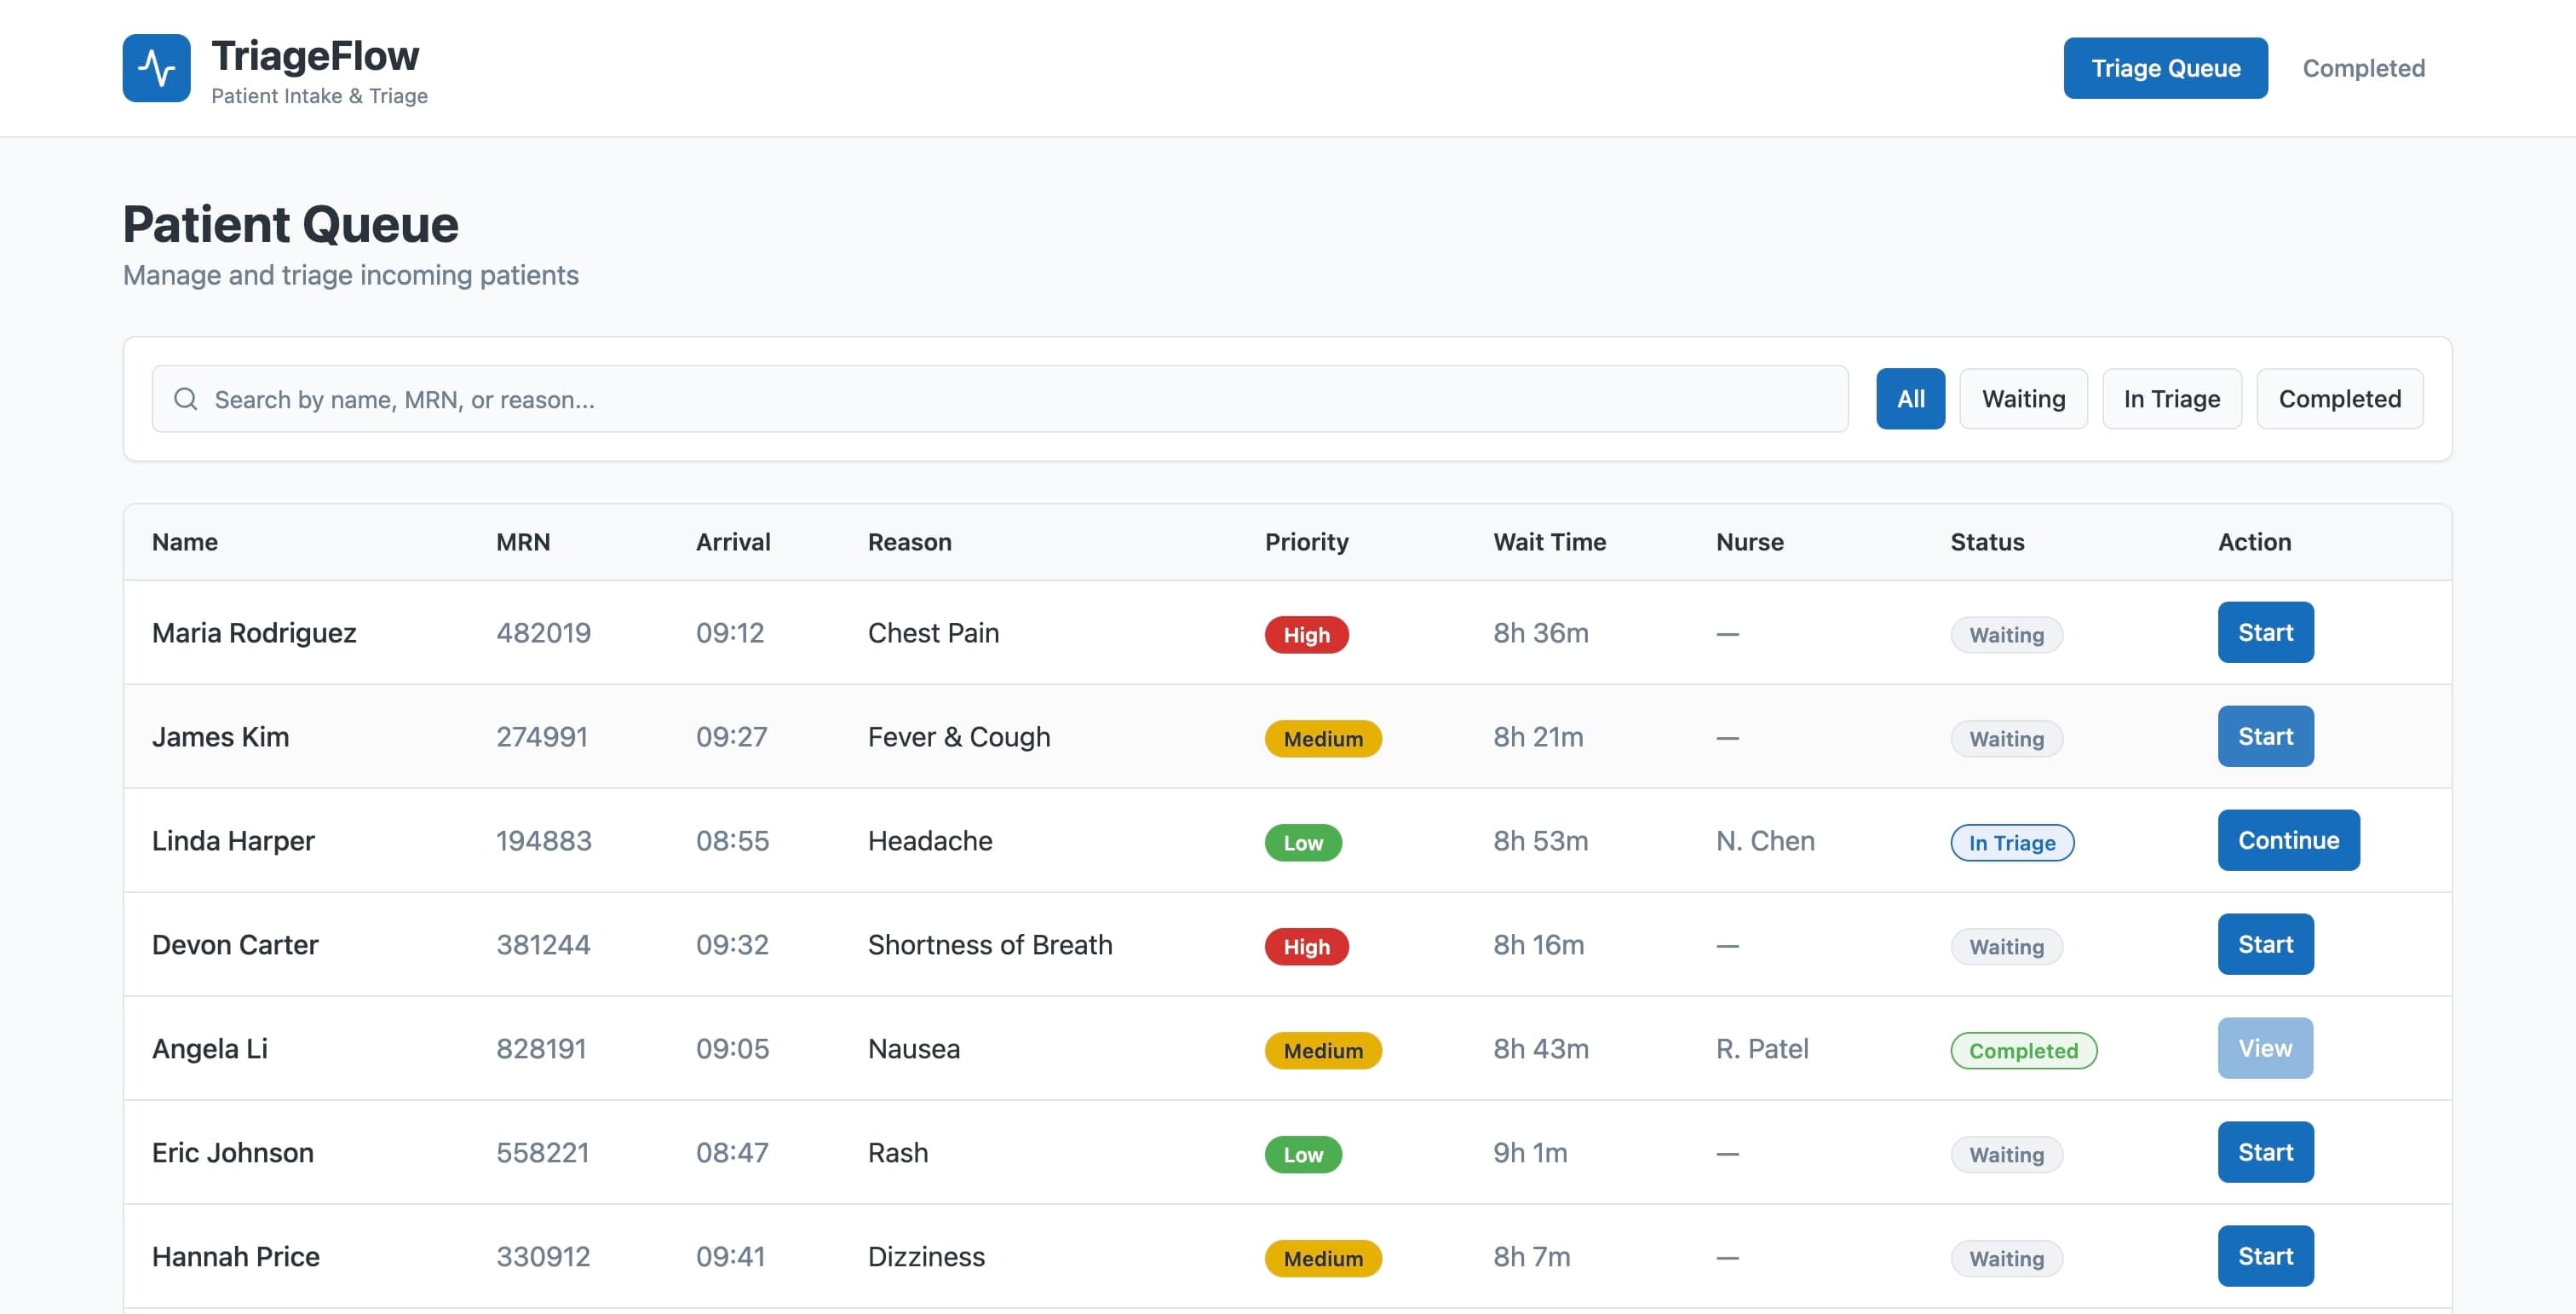The height and width of the screenshot is (1314, 2576).
Task: Click the Waiting status badge for Hannah Price
Action: tap(2006, 1259)
